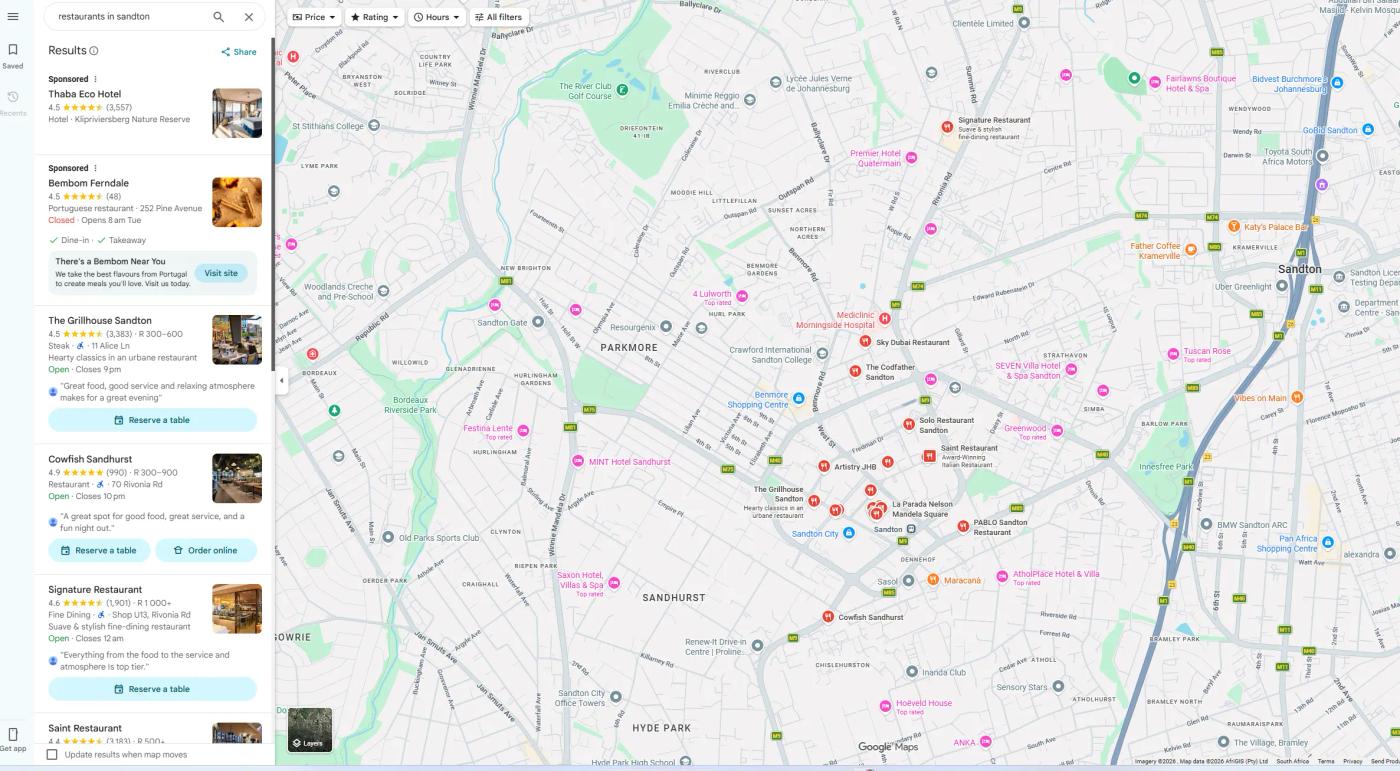
Task: Open the Price filter dropdown
Action: click(314, 17)
